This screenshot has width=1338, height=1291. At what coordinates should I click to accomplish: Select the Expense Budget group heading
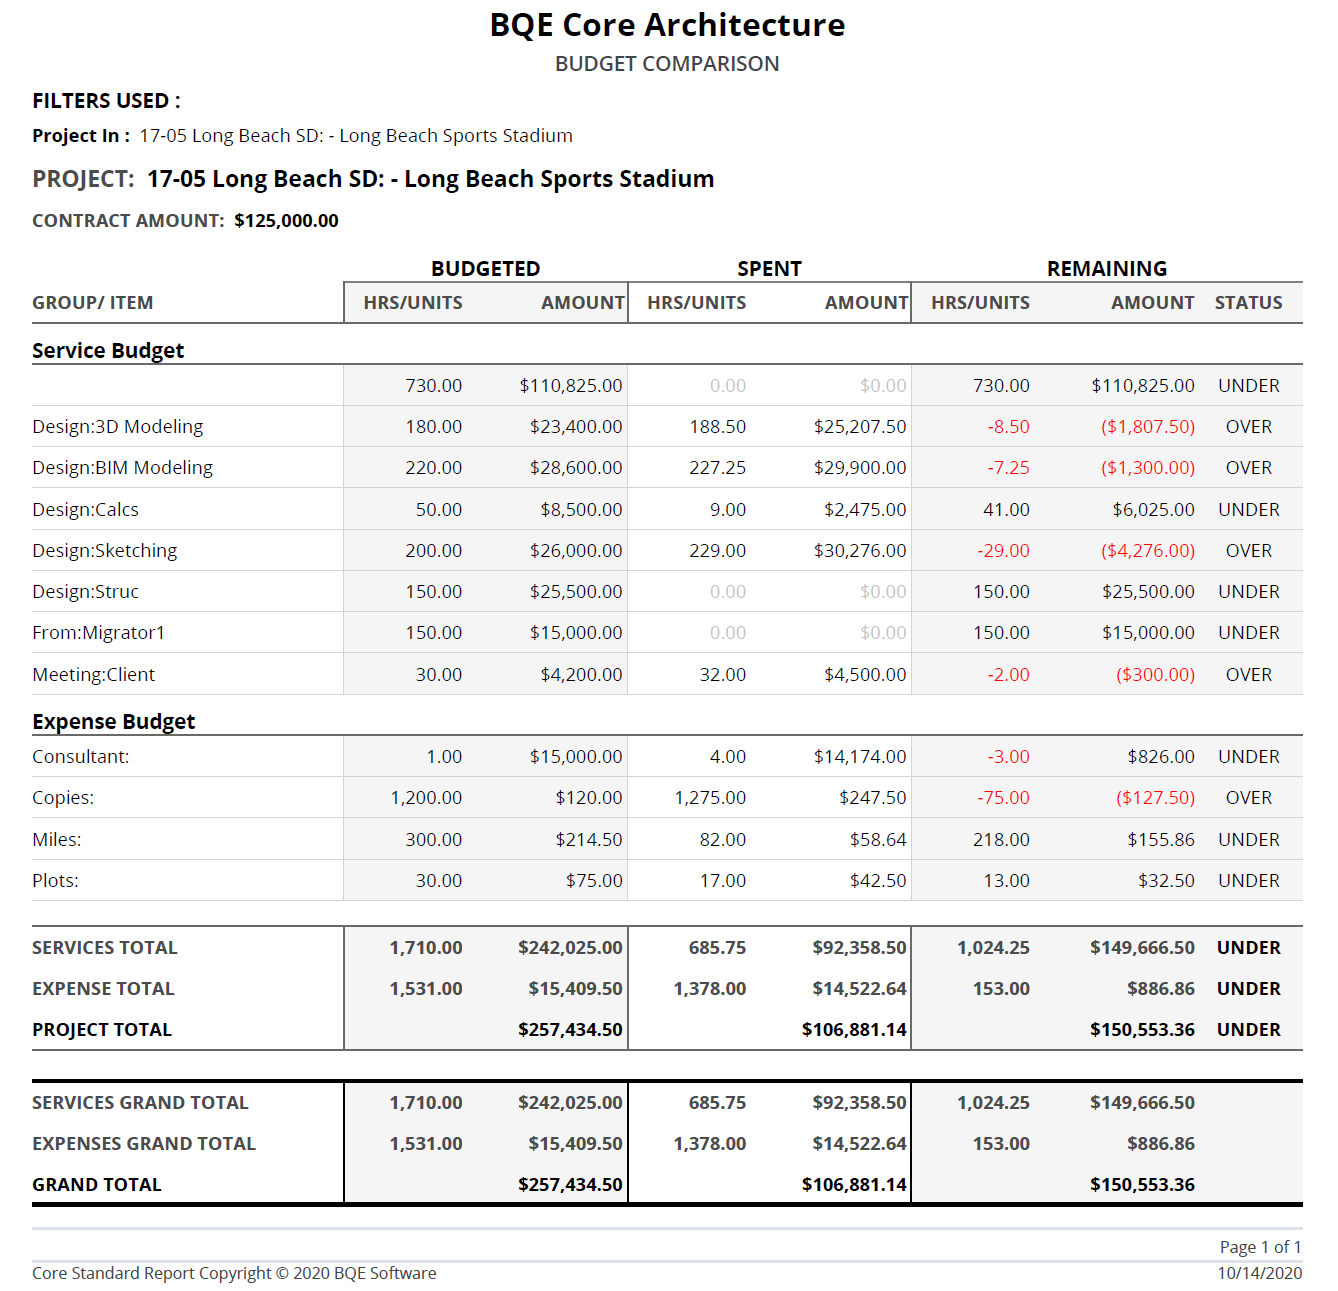click(113, 722)
